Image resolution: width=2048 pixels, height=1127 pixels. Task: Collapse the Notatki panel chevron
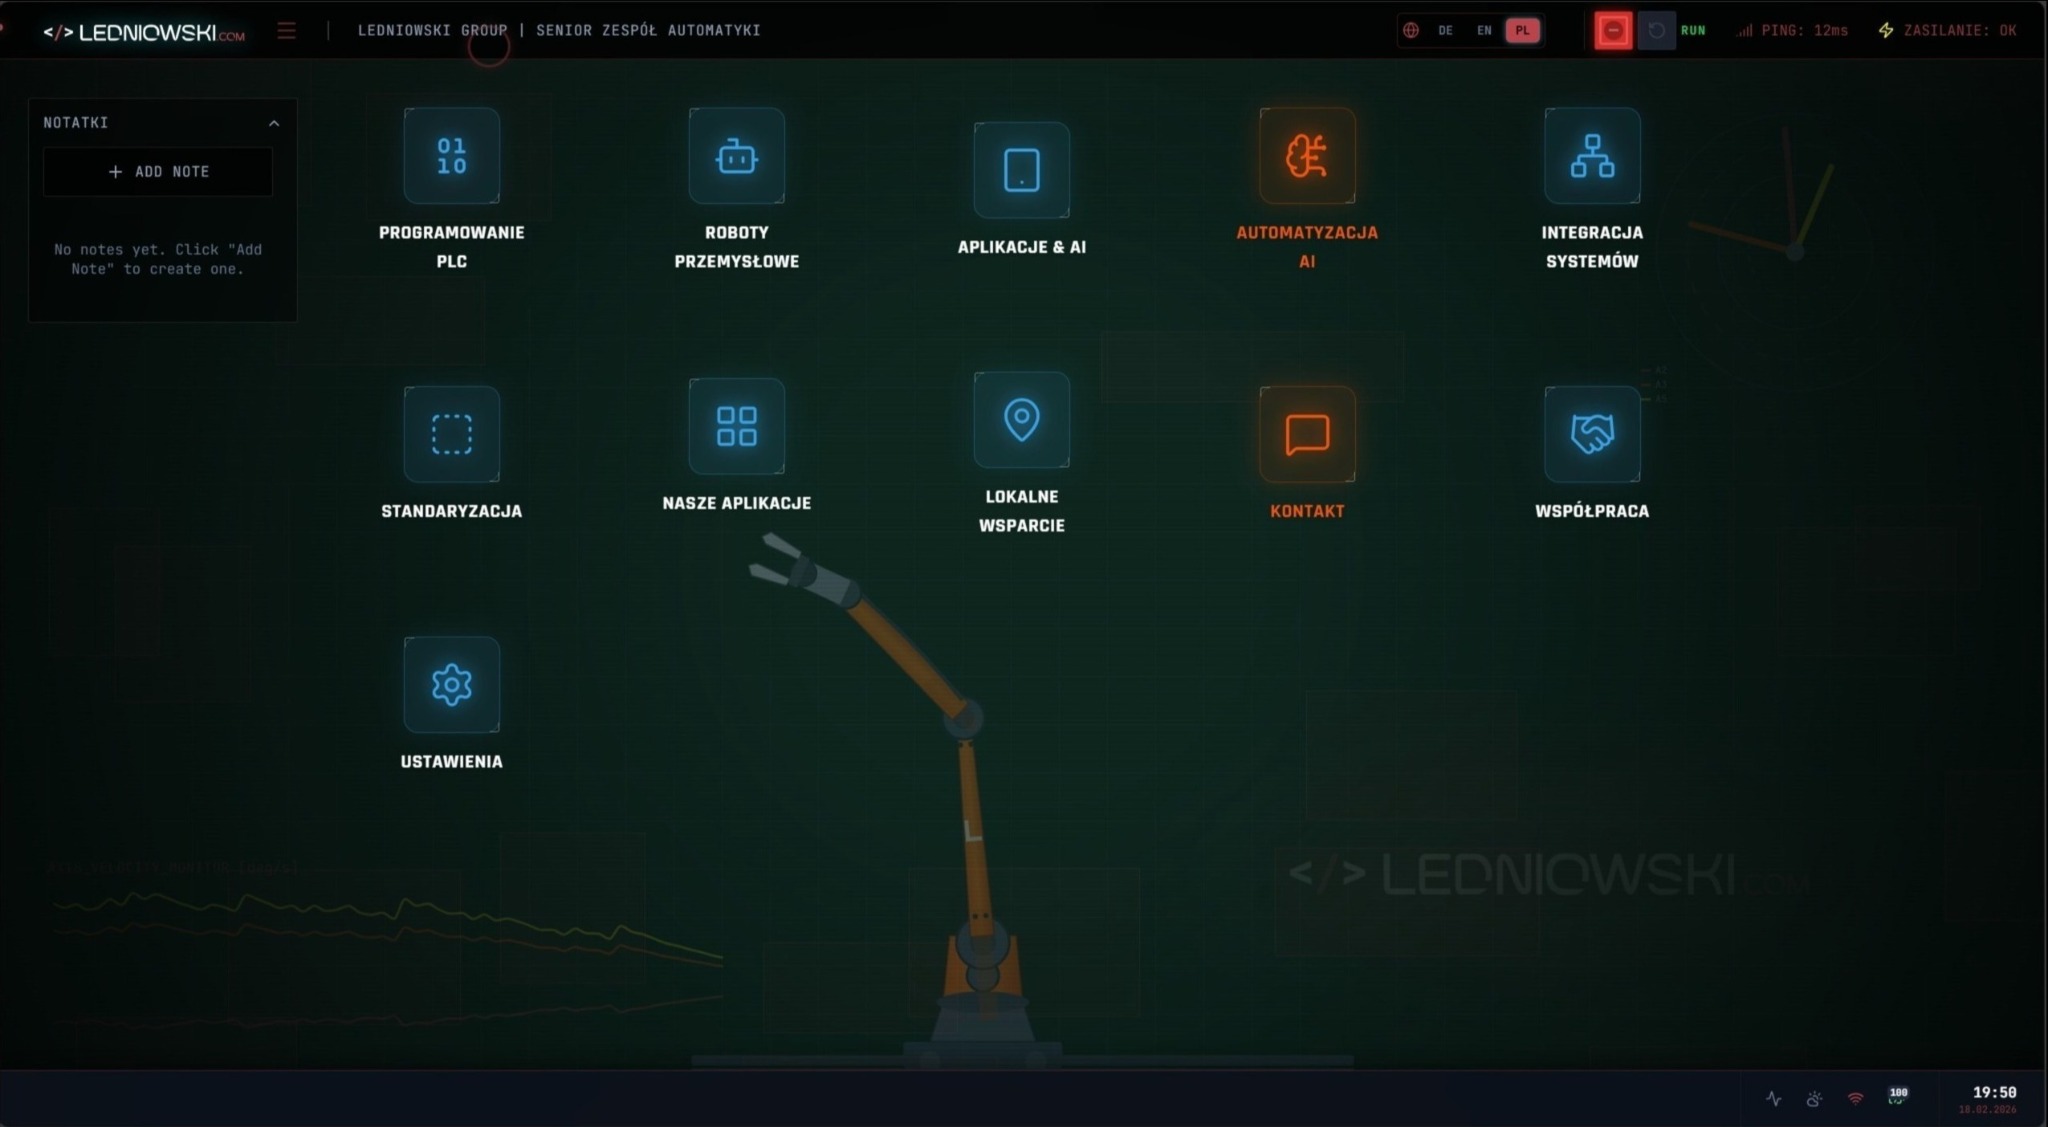coord(274,123)
